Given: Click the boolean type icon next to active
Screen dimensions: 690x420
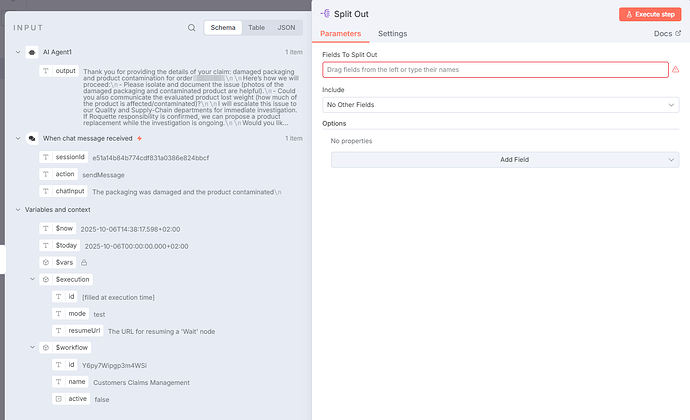Looking at the screenshot, I should [59, 398].
